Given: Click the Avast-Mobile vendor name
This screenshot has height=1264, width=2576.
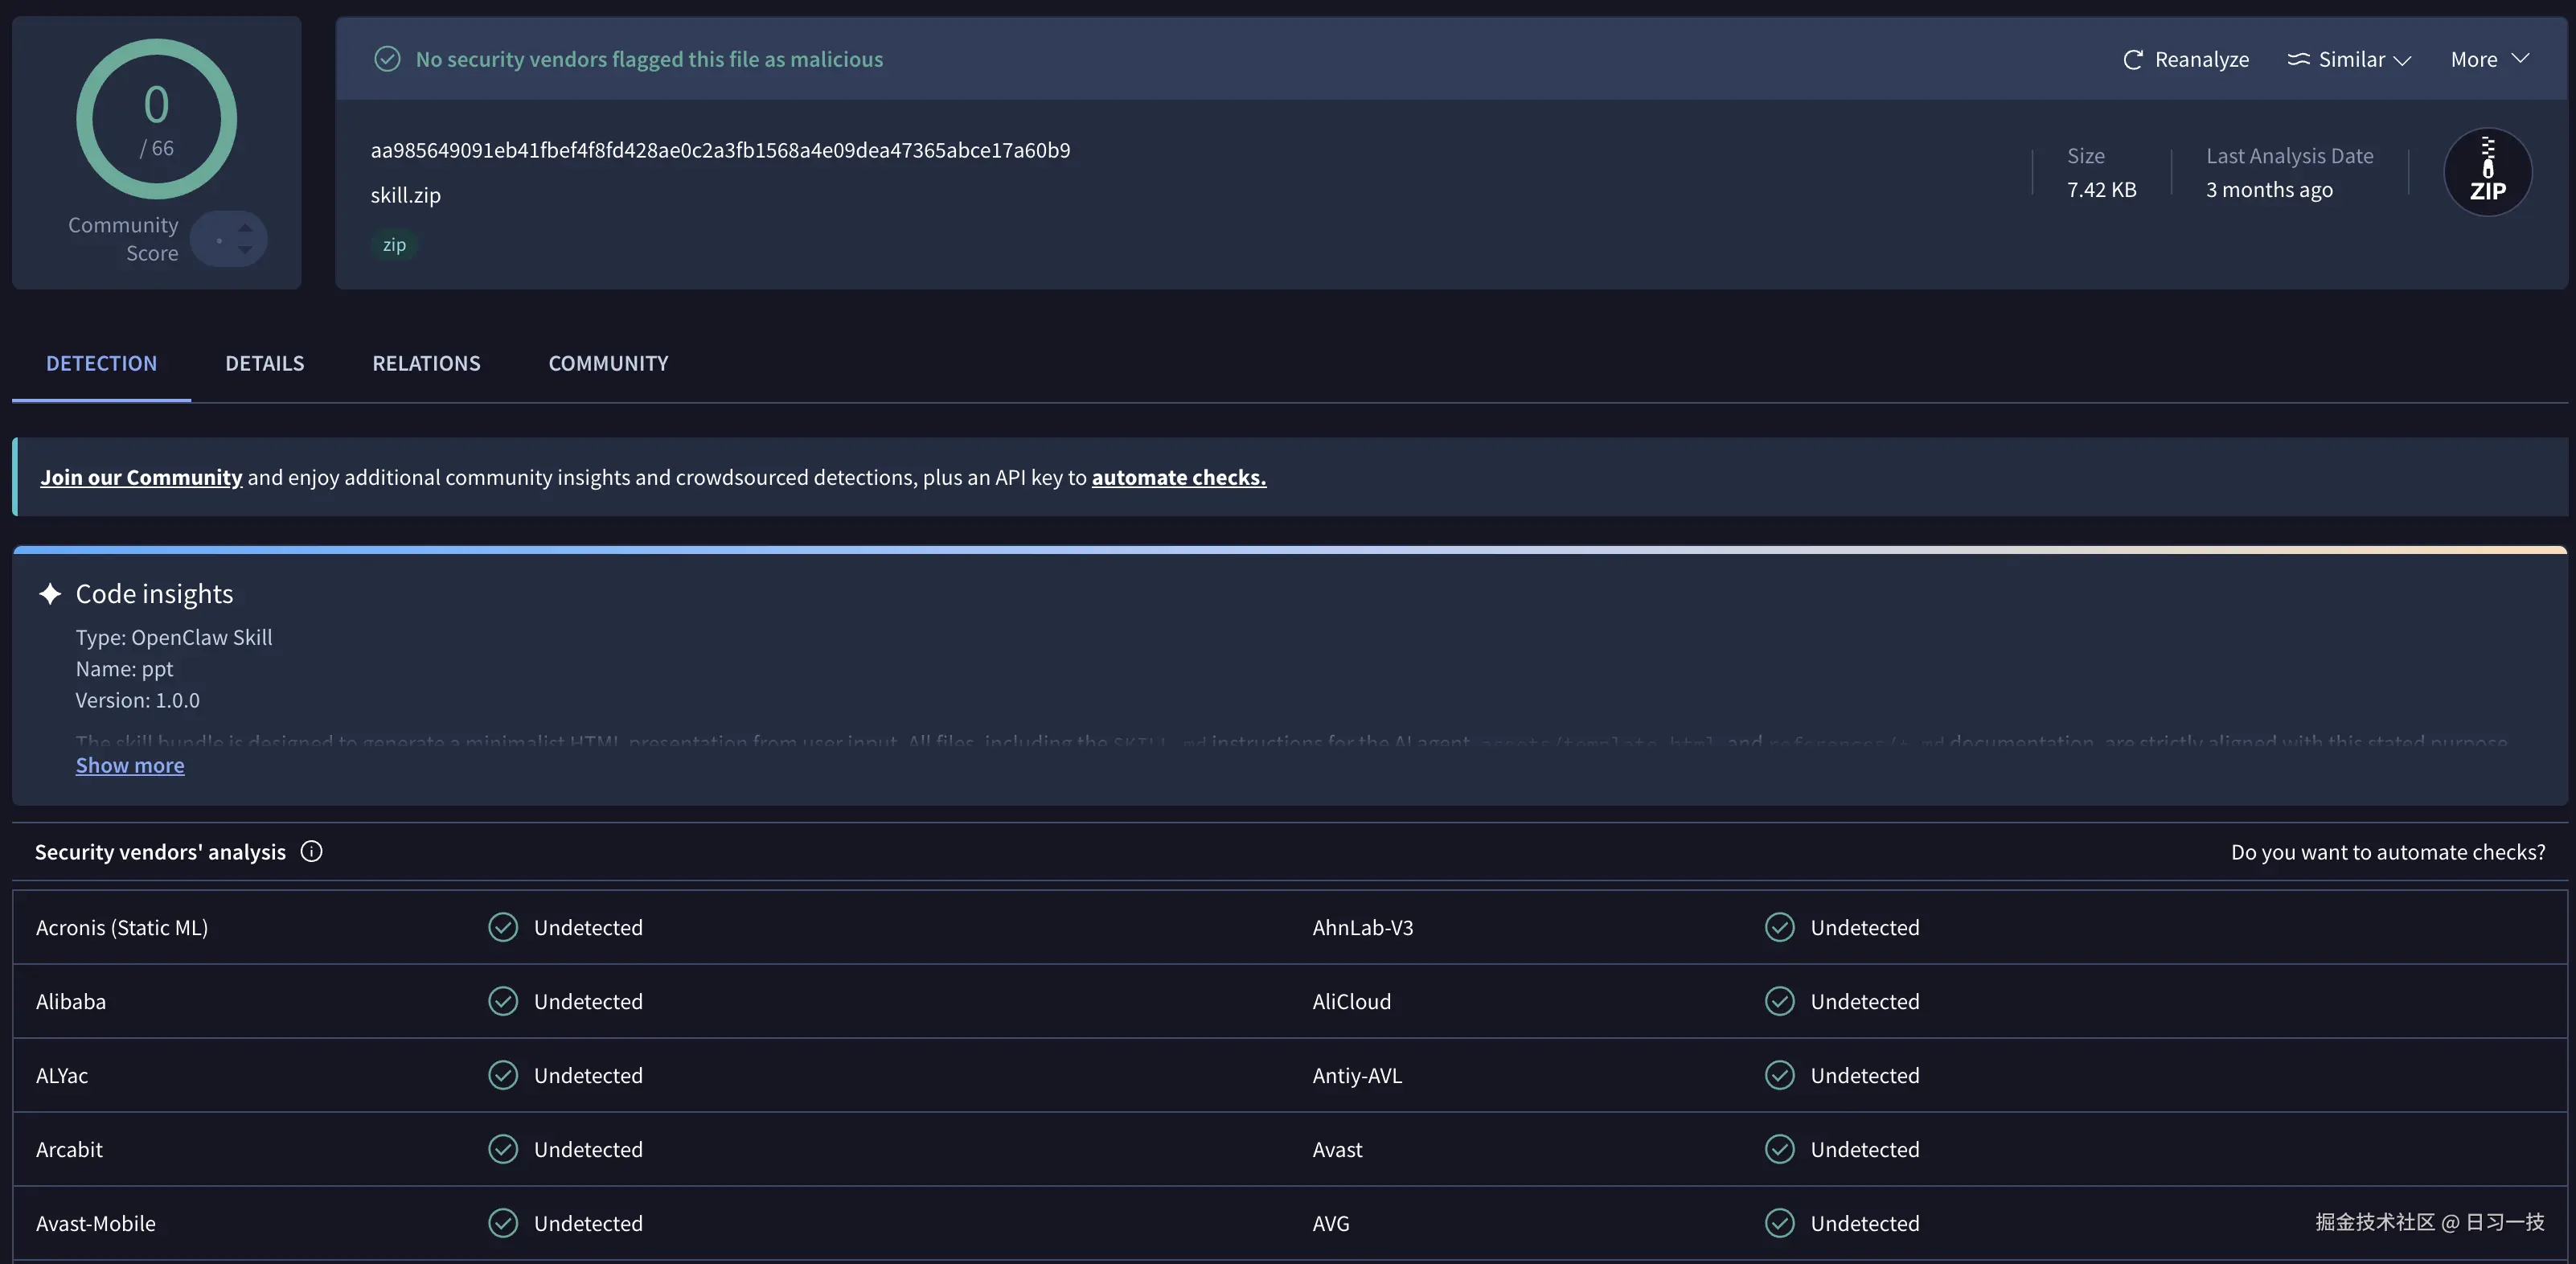Looking at the screenshot, I should 96,1223.
